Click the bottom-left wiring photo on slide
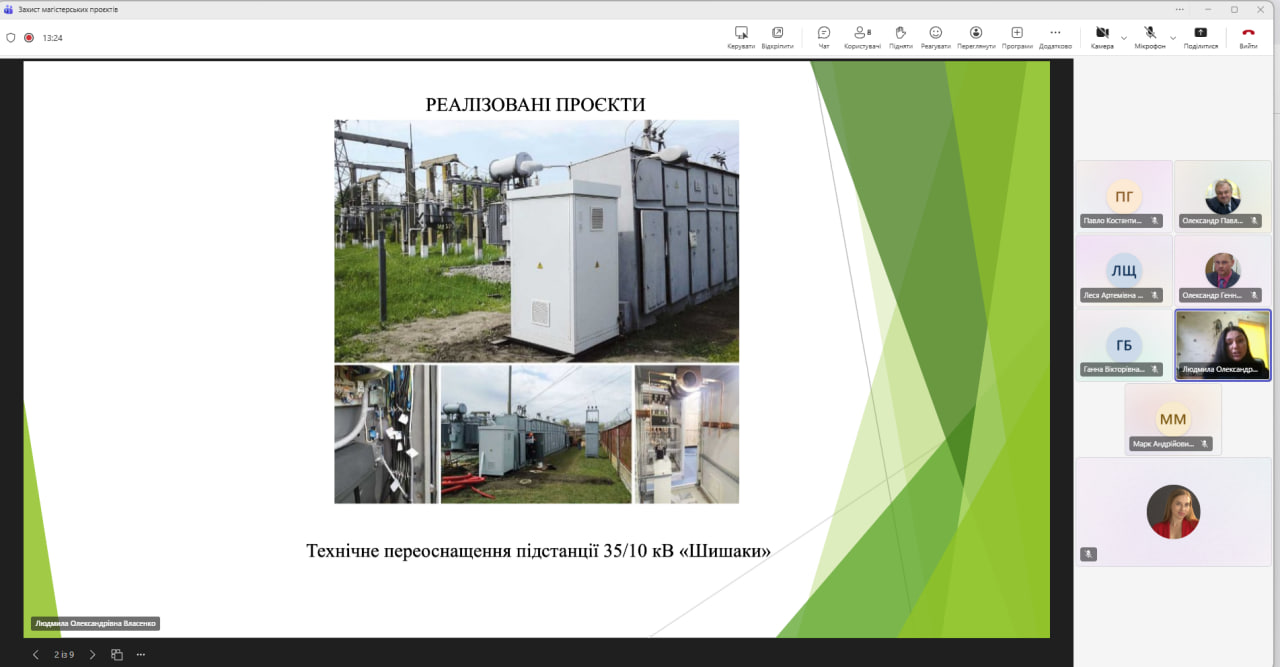Viewport: 1280px width, 667px height. 386,434
